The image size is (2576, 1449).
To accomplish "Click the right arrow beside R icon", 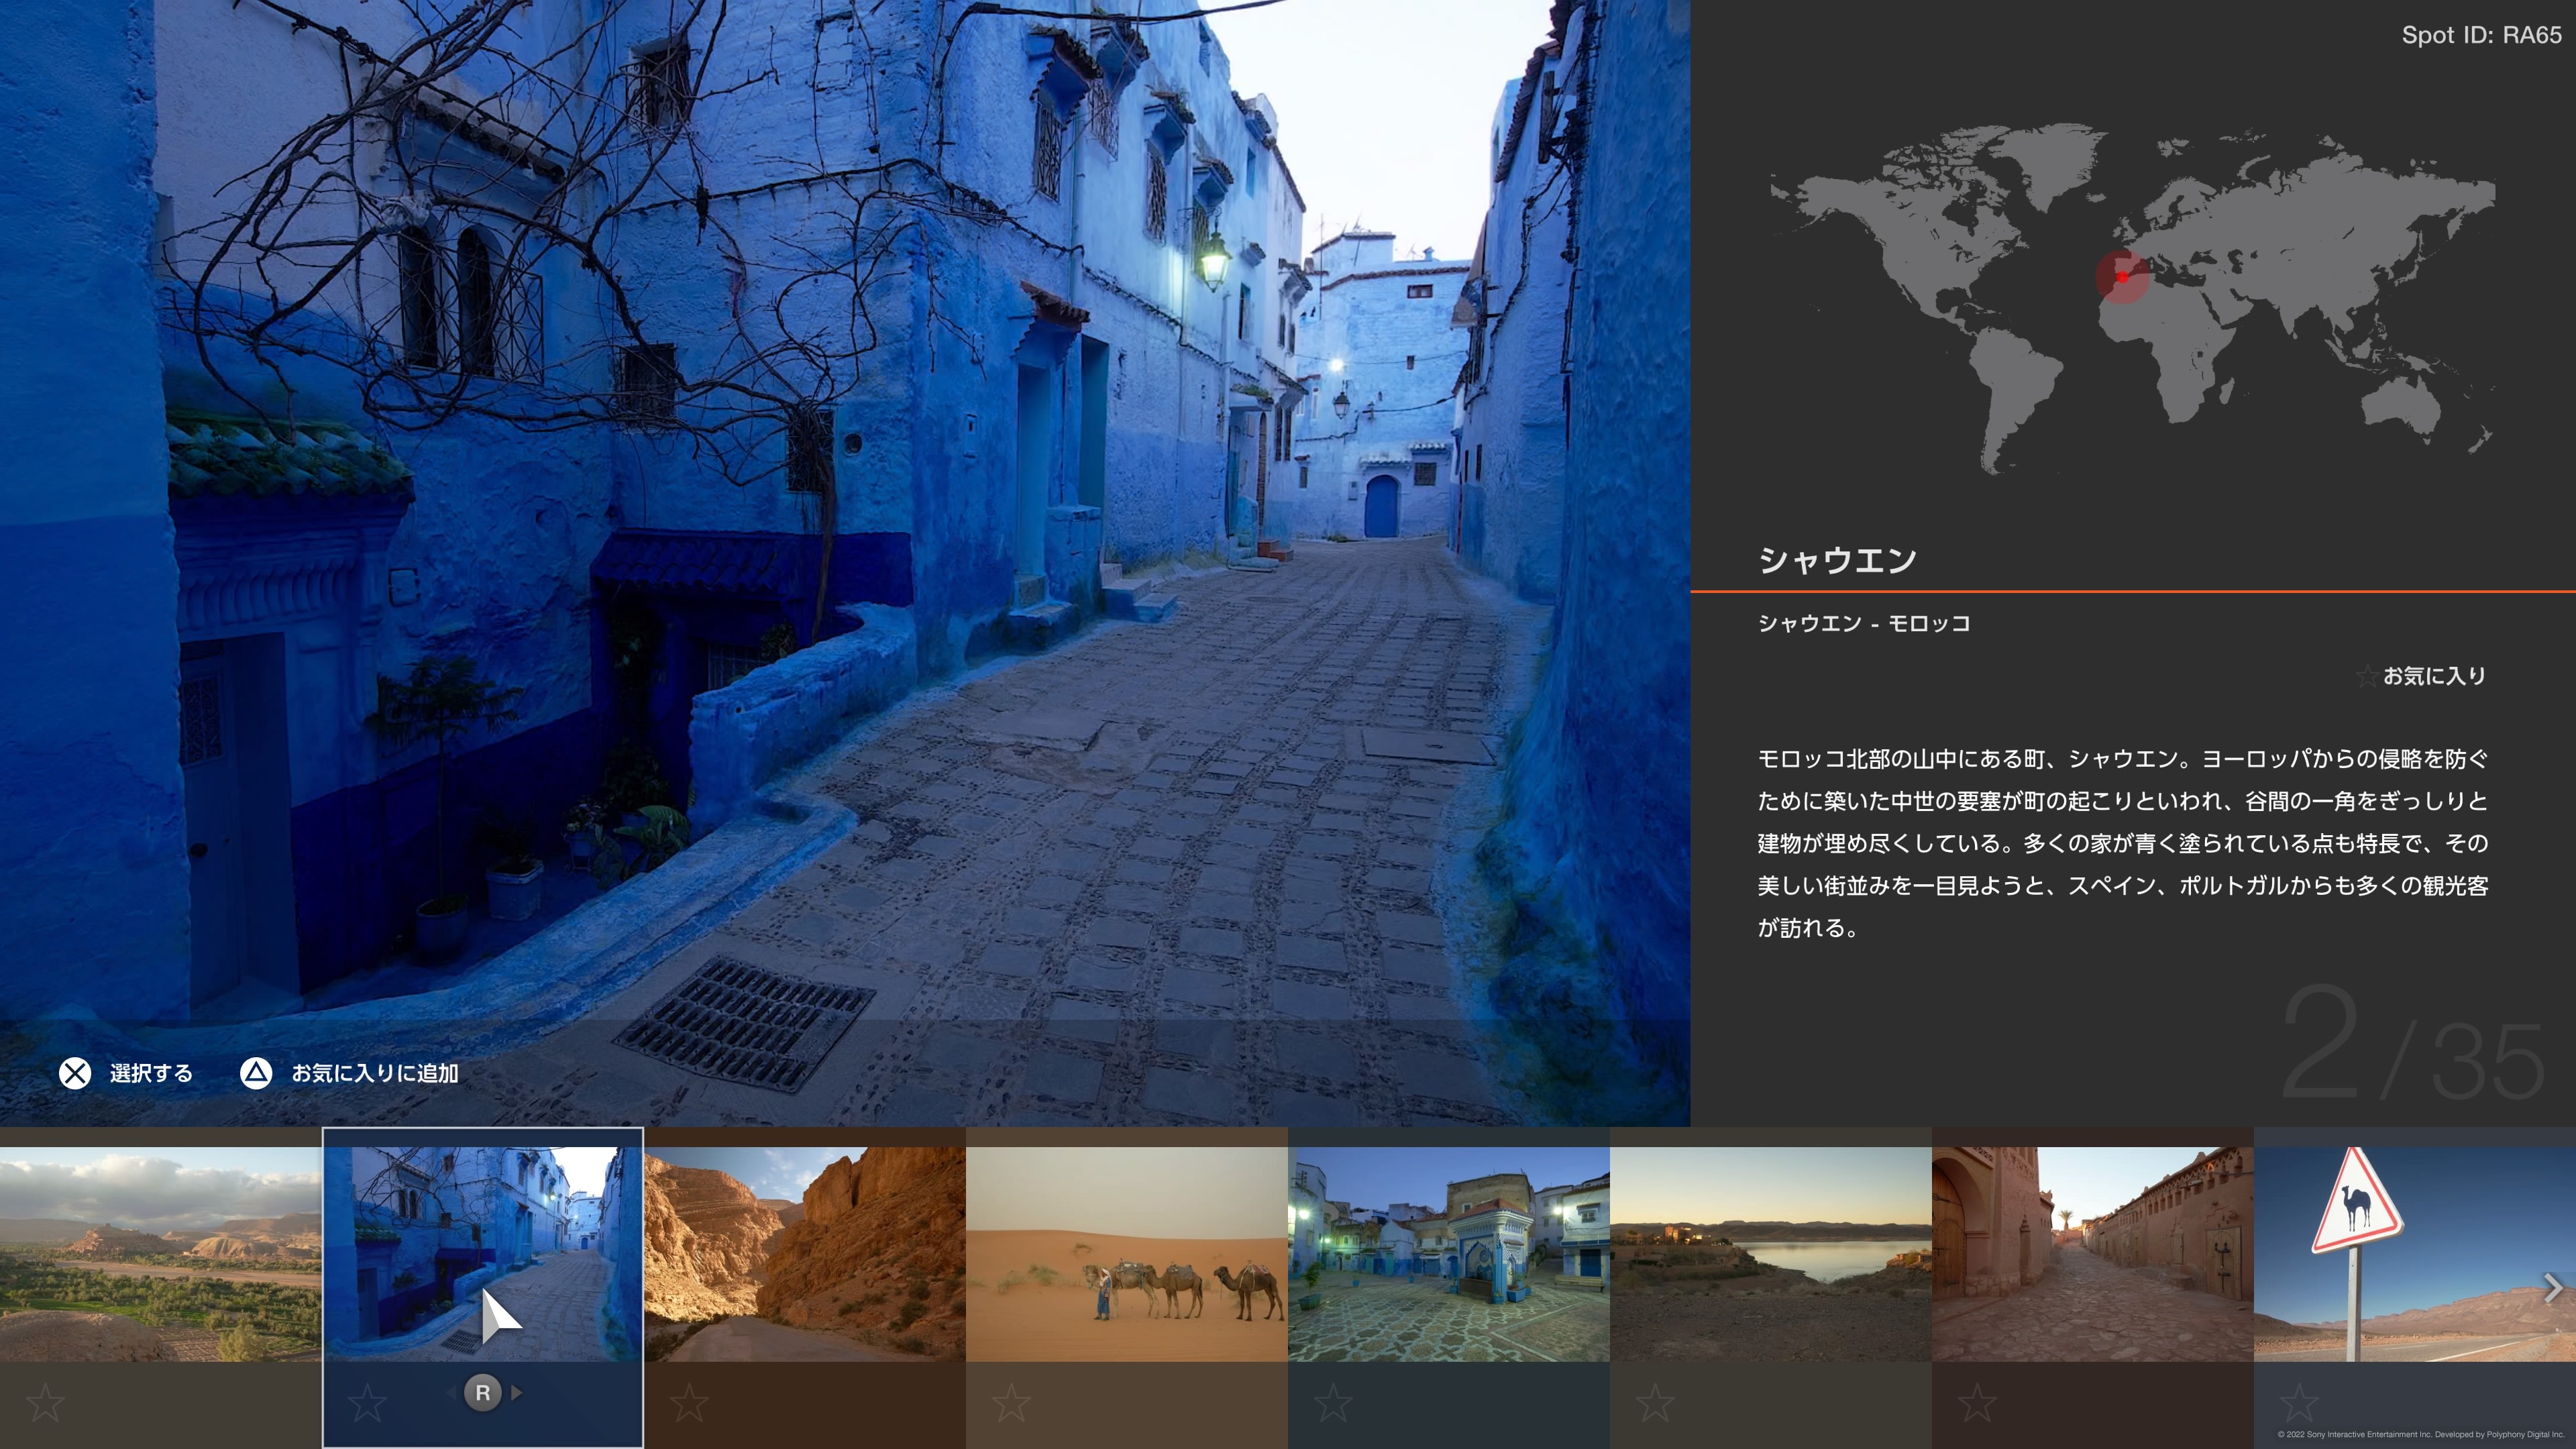I will click(x=517, y=1392).
